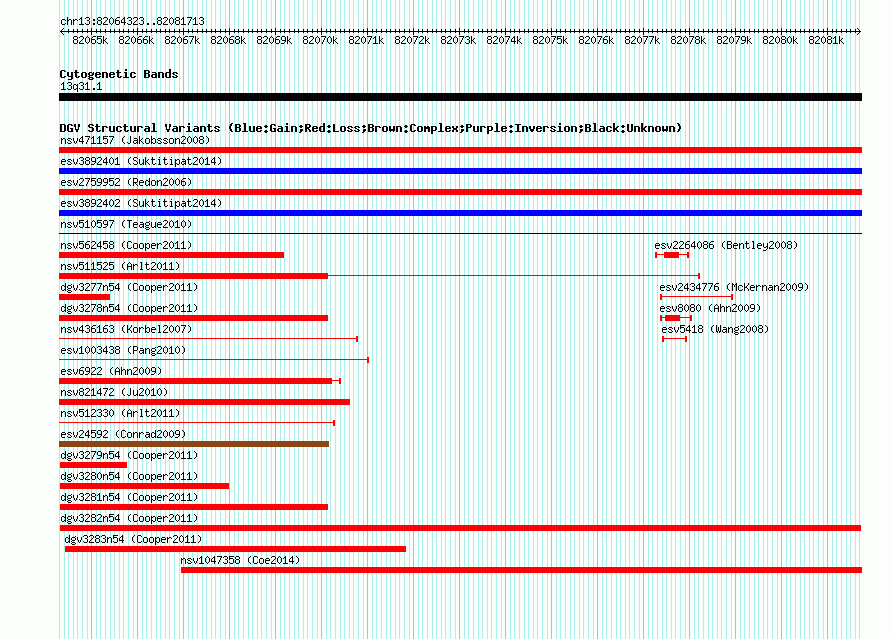Screen dimensions: 890x639
Task: Open dgv3277n54 (Cooper2011) variant
Action: pyautogui.click(x=129, y=287)
